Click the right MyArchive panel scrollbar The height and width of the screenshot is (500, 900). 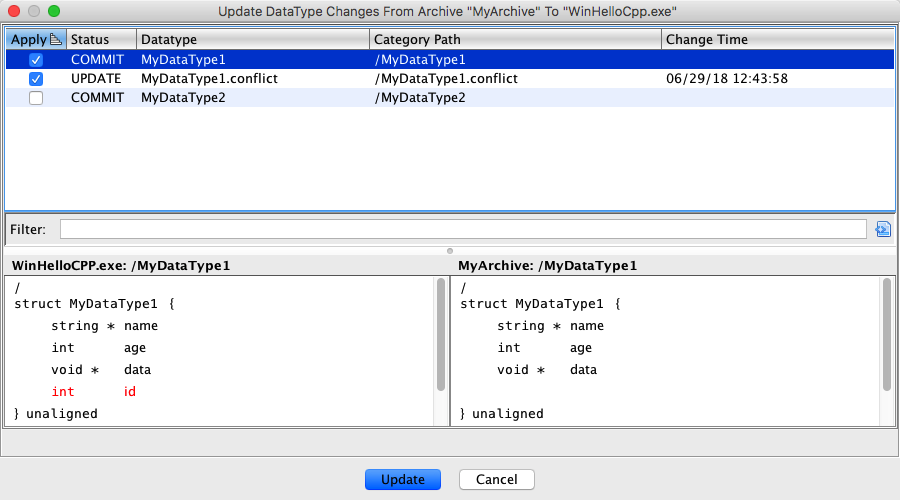point(886,335)
